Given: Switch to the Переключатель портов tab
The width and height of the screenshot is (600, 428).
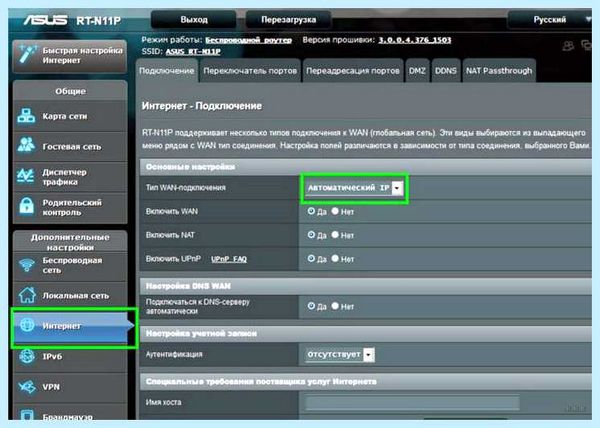Looking at the screenshot, I should (250, 71).
